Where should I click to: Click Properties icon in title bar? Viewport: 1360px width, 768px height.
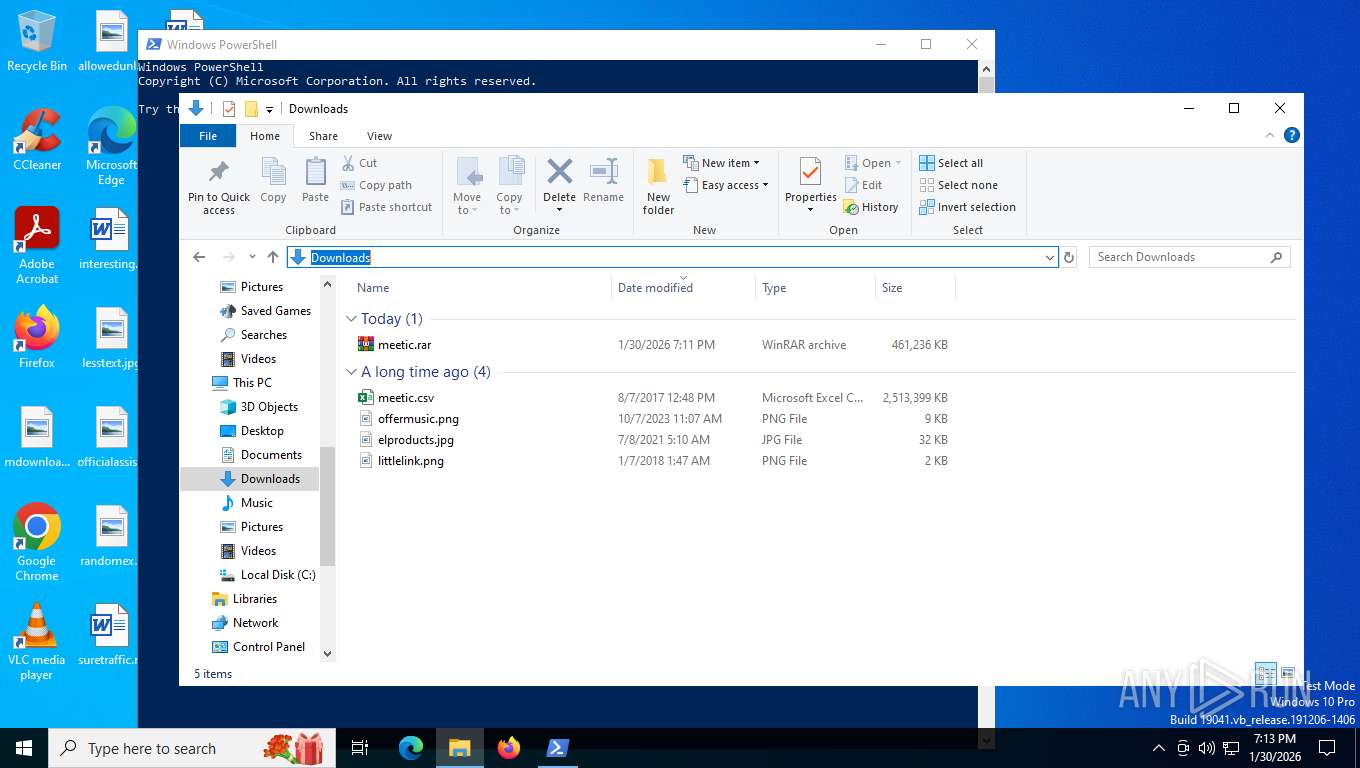click(x=229, y=108)
